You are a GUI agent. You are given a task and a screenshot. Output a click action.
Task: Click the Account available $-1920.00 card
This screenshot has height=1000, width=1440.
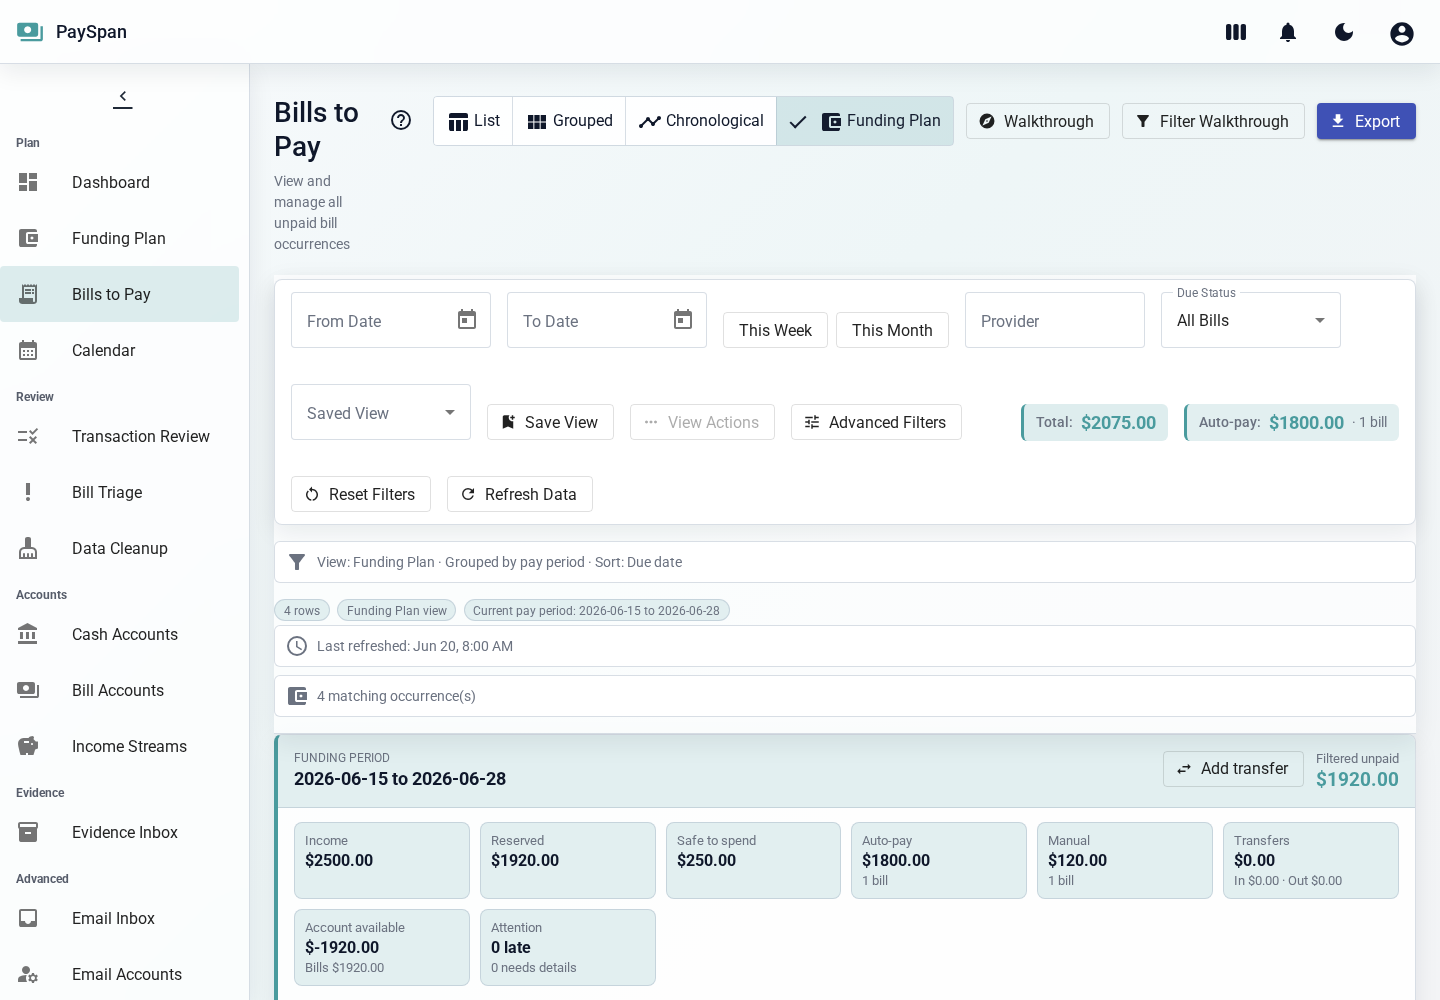click(382, 947)
